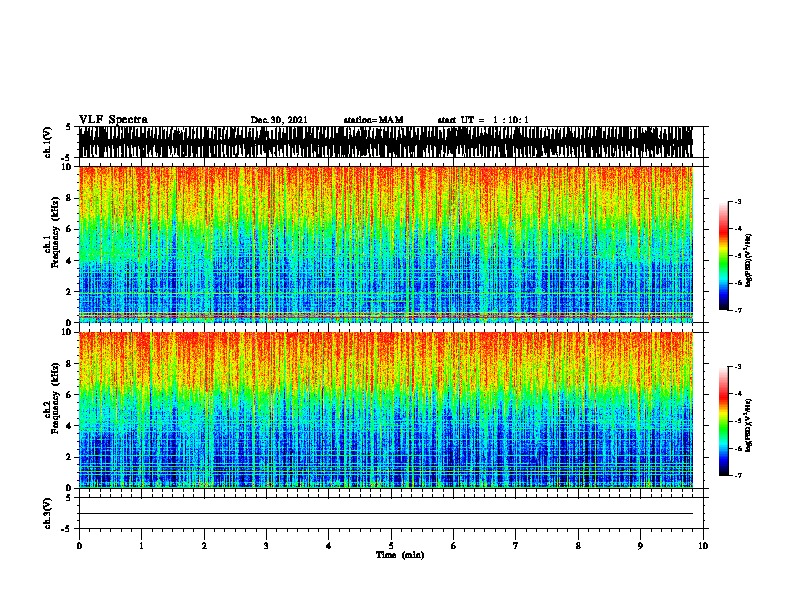Click the "ch.3(V)" axis label

(x=48, y=514)
